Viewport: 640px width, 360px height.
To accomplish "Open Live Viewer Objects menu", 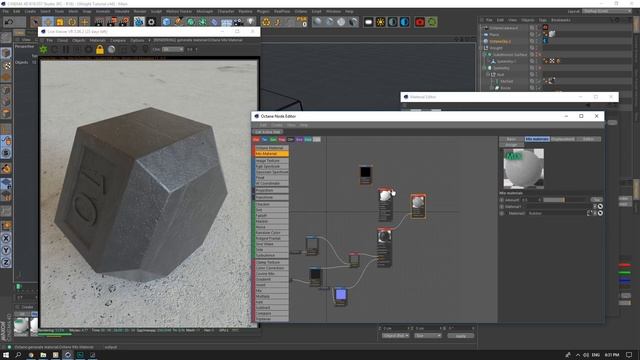I will click(x=78, y=40).
